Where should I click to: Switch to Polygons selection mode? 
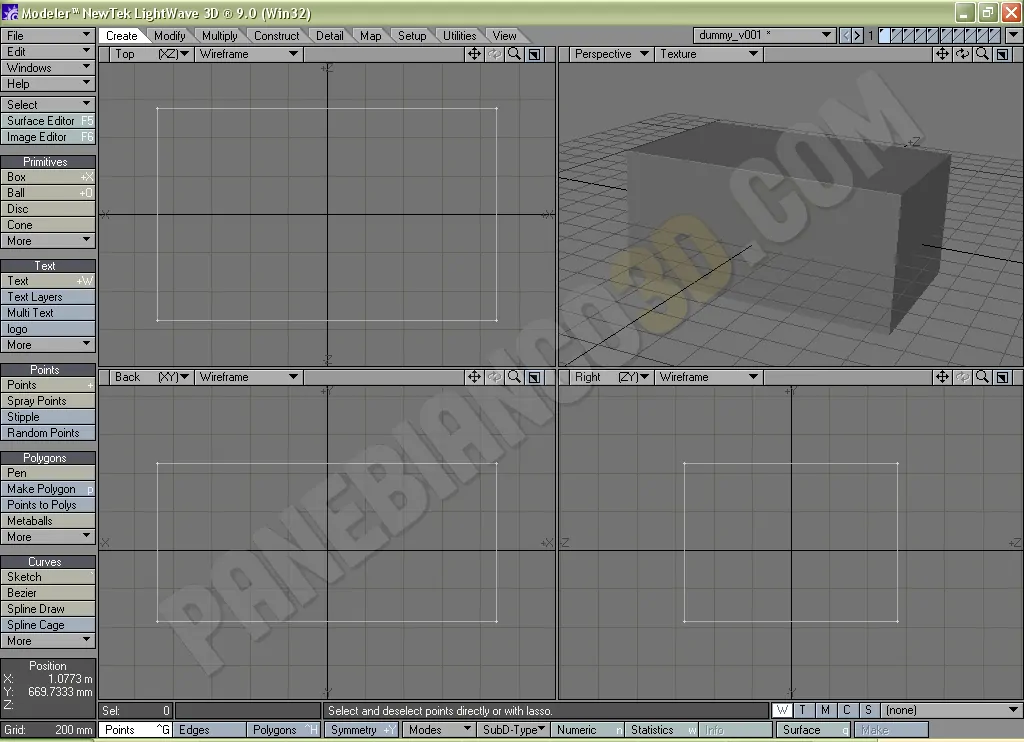pyautogui.click(x=283, y=730)
